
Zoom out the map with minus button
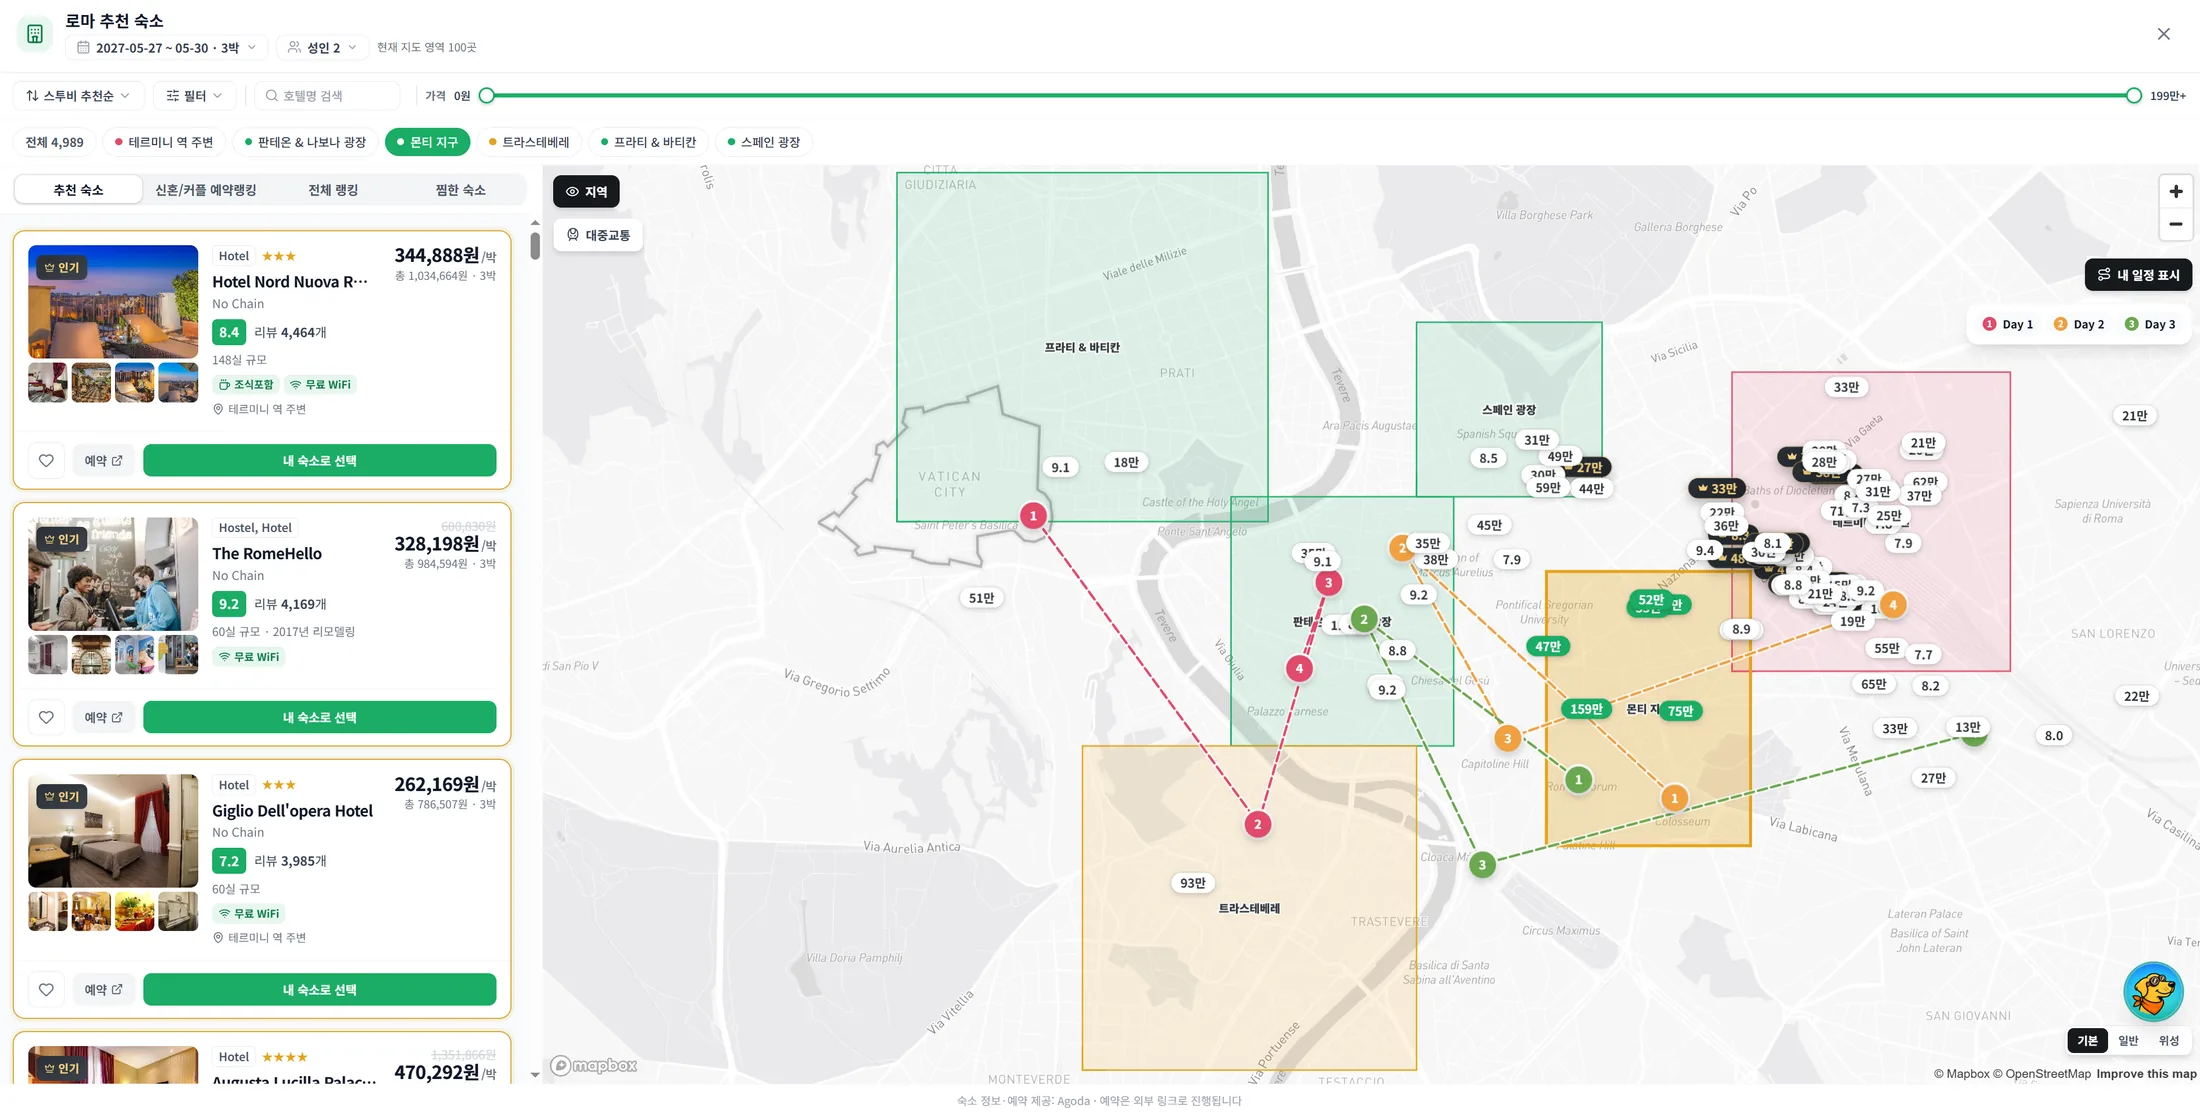point(2175,224)
